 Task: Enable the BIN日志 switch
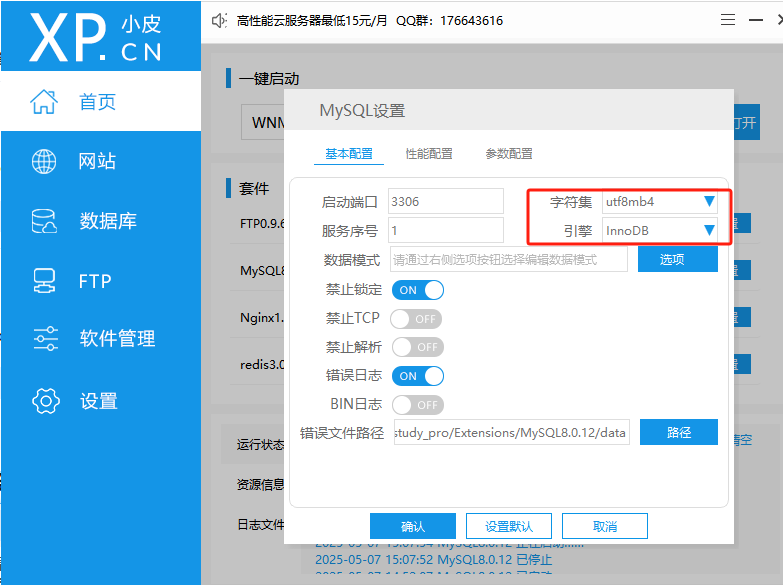click(x=418, y=405)
